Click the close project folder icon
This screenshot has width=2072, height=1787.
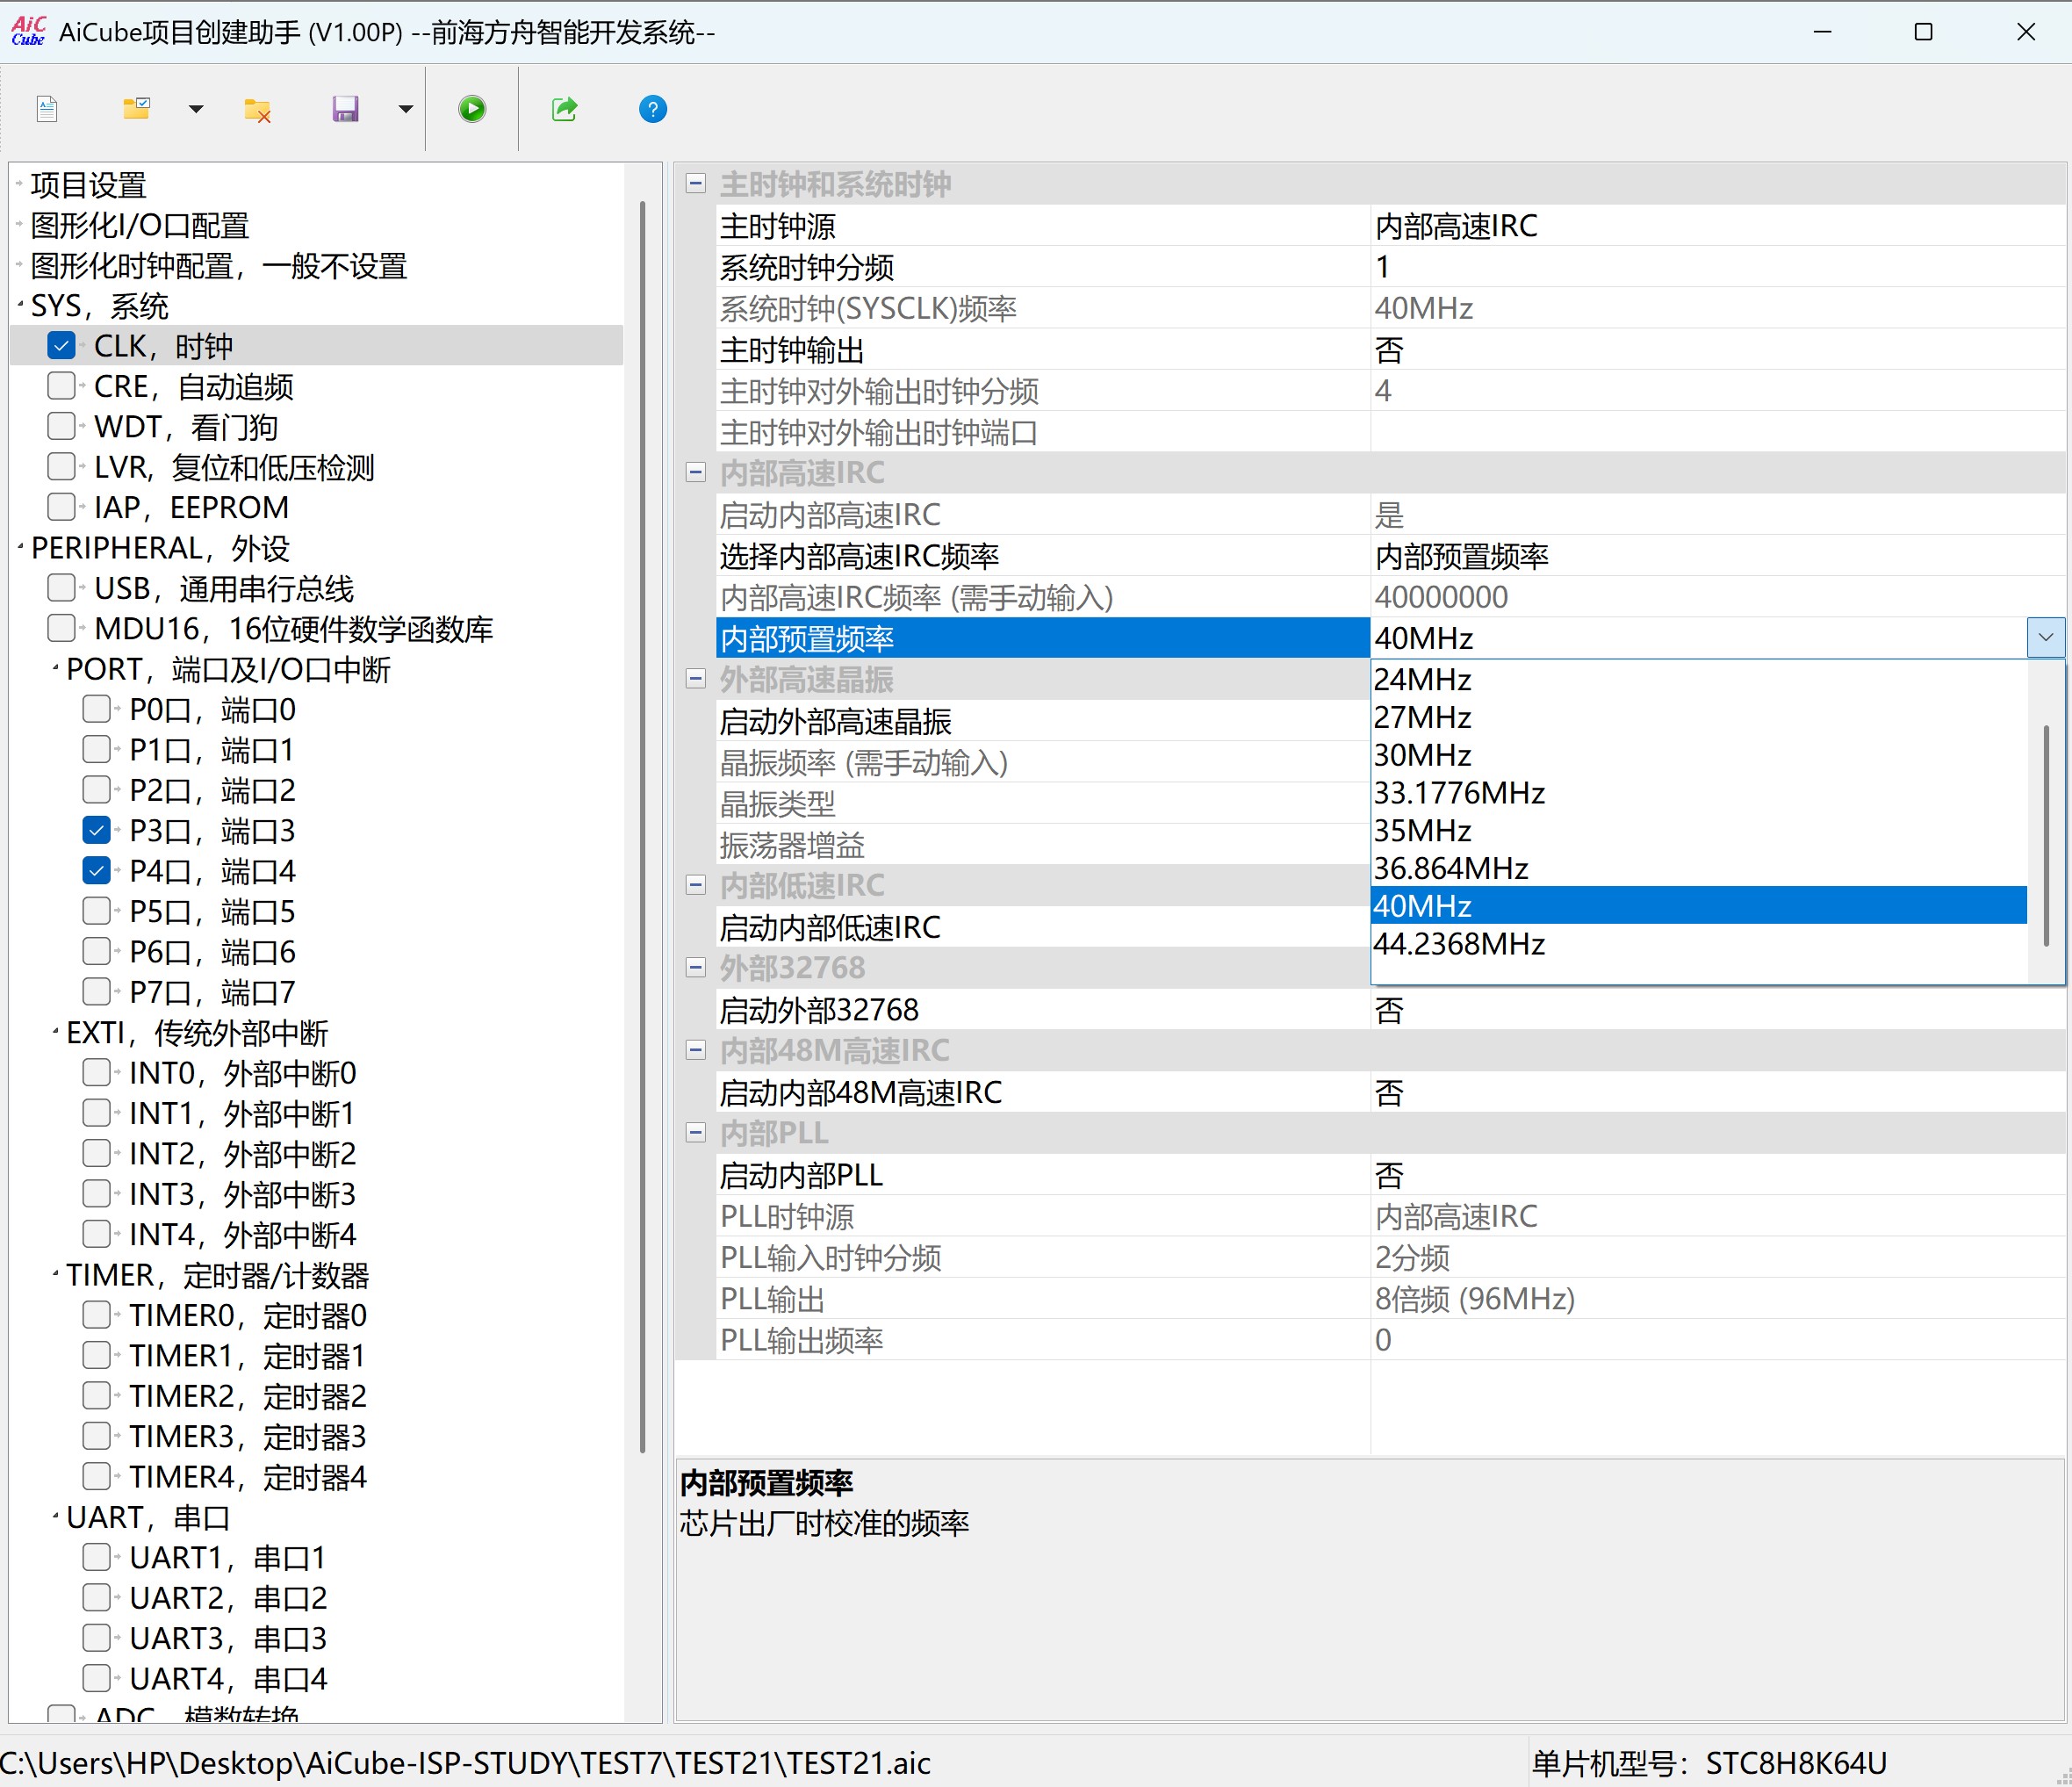coord(258,110)
